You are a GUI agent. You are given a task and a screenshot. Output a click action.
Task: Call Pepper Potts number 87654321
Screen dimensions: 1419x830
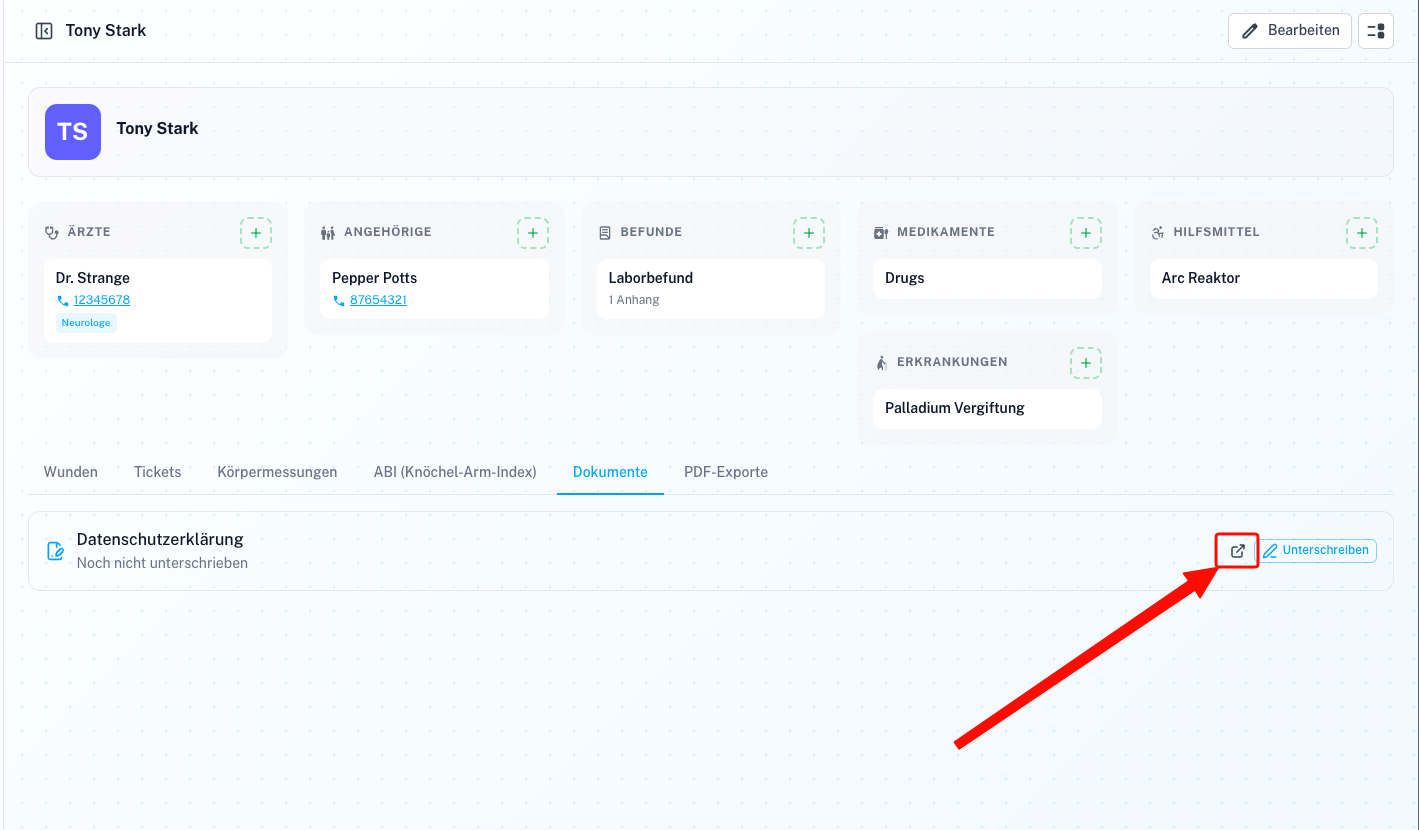378,300
